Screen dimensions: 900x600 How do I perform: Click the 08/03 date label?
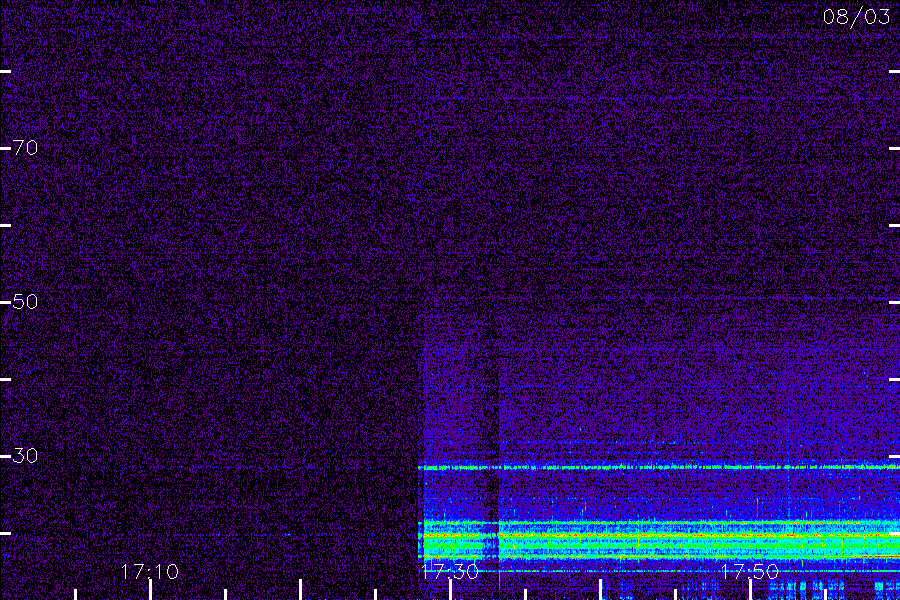tap(856, 17)
